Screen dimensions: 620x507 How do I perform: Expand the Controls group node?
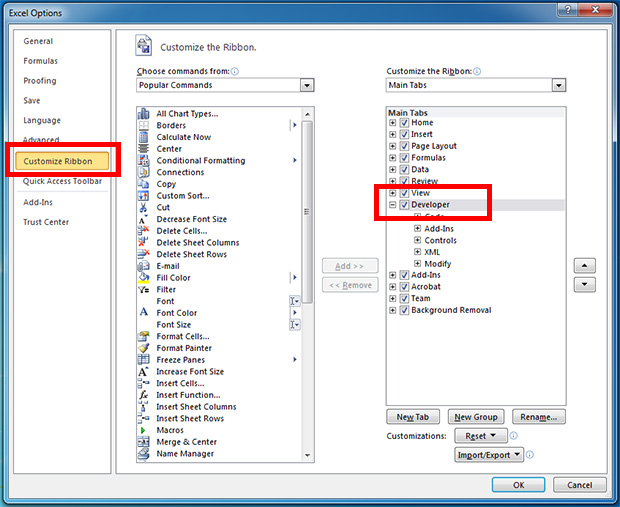point(418,240)
